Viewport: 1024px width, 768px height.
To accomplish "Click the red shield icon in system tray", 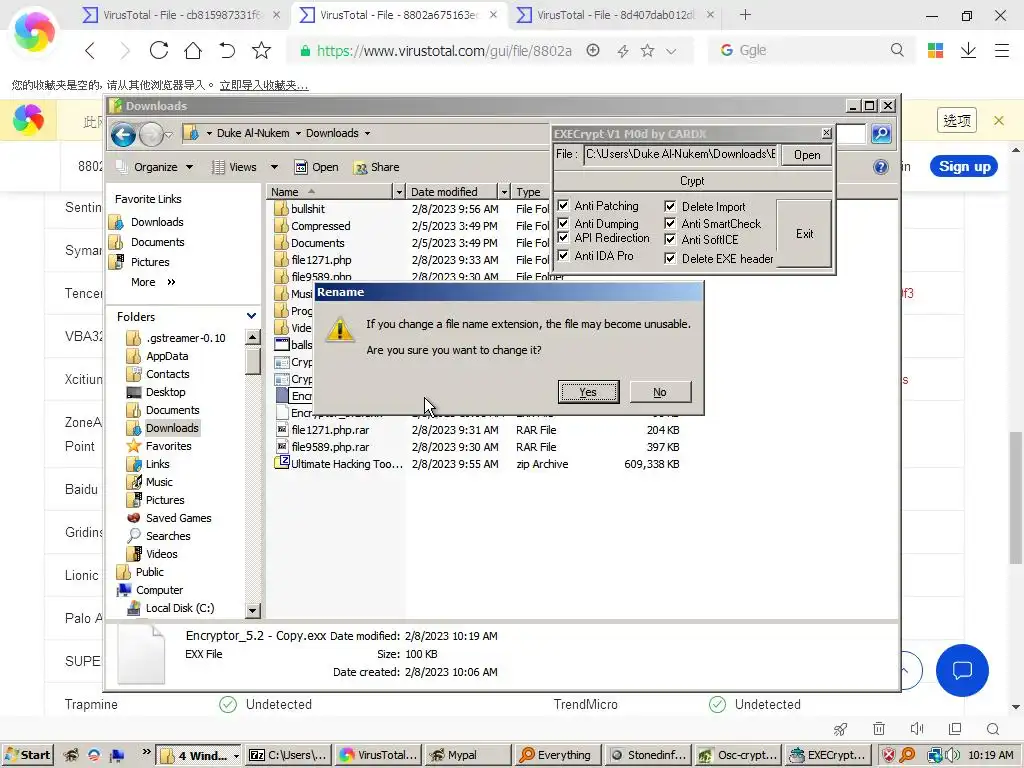I will pyautogui.click(x=889, y=755).
